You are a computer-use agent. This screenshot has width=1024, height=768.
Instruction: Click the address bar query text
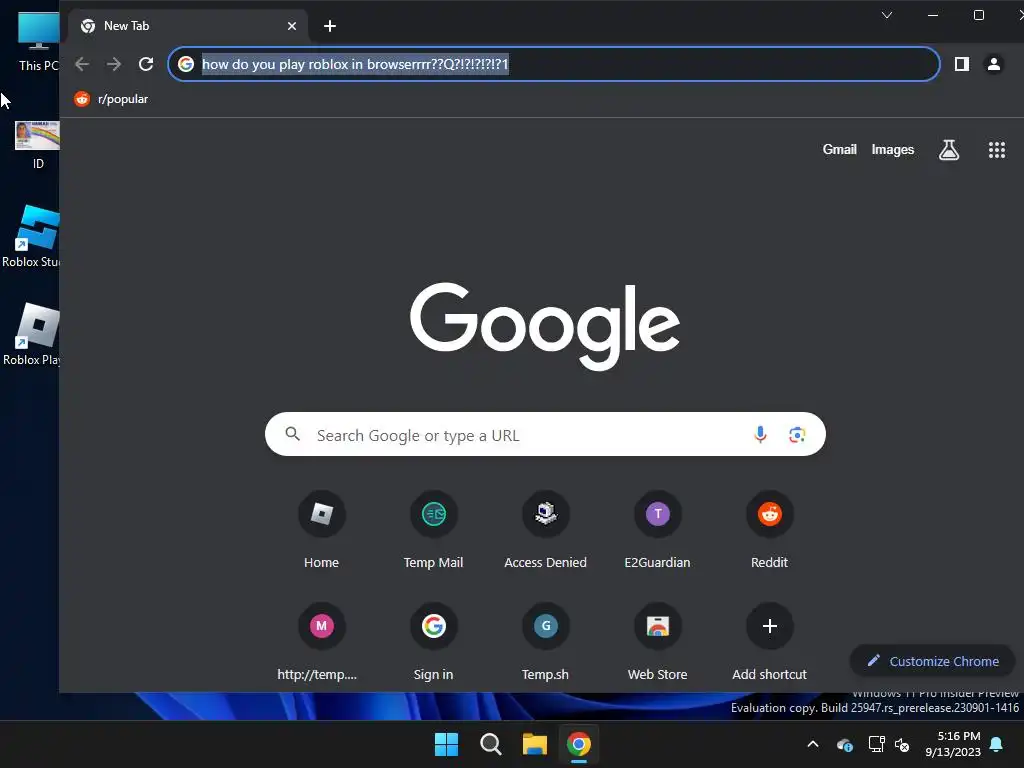(x=355, y=64)
